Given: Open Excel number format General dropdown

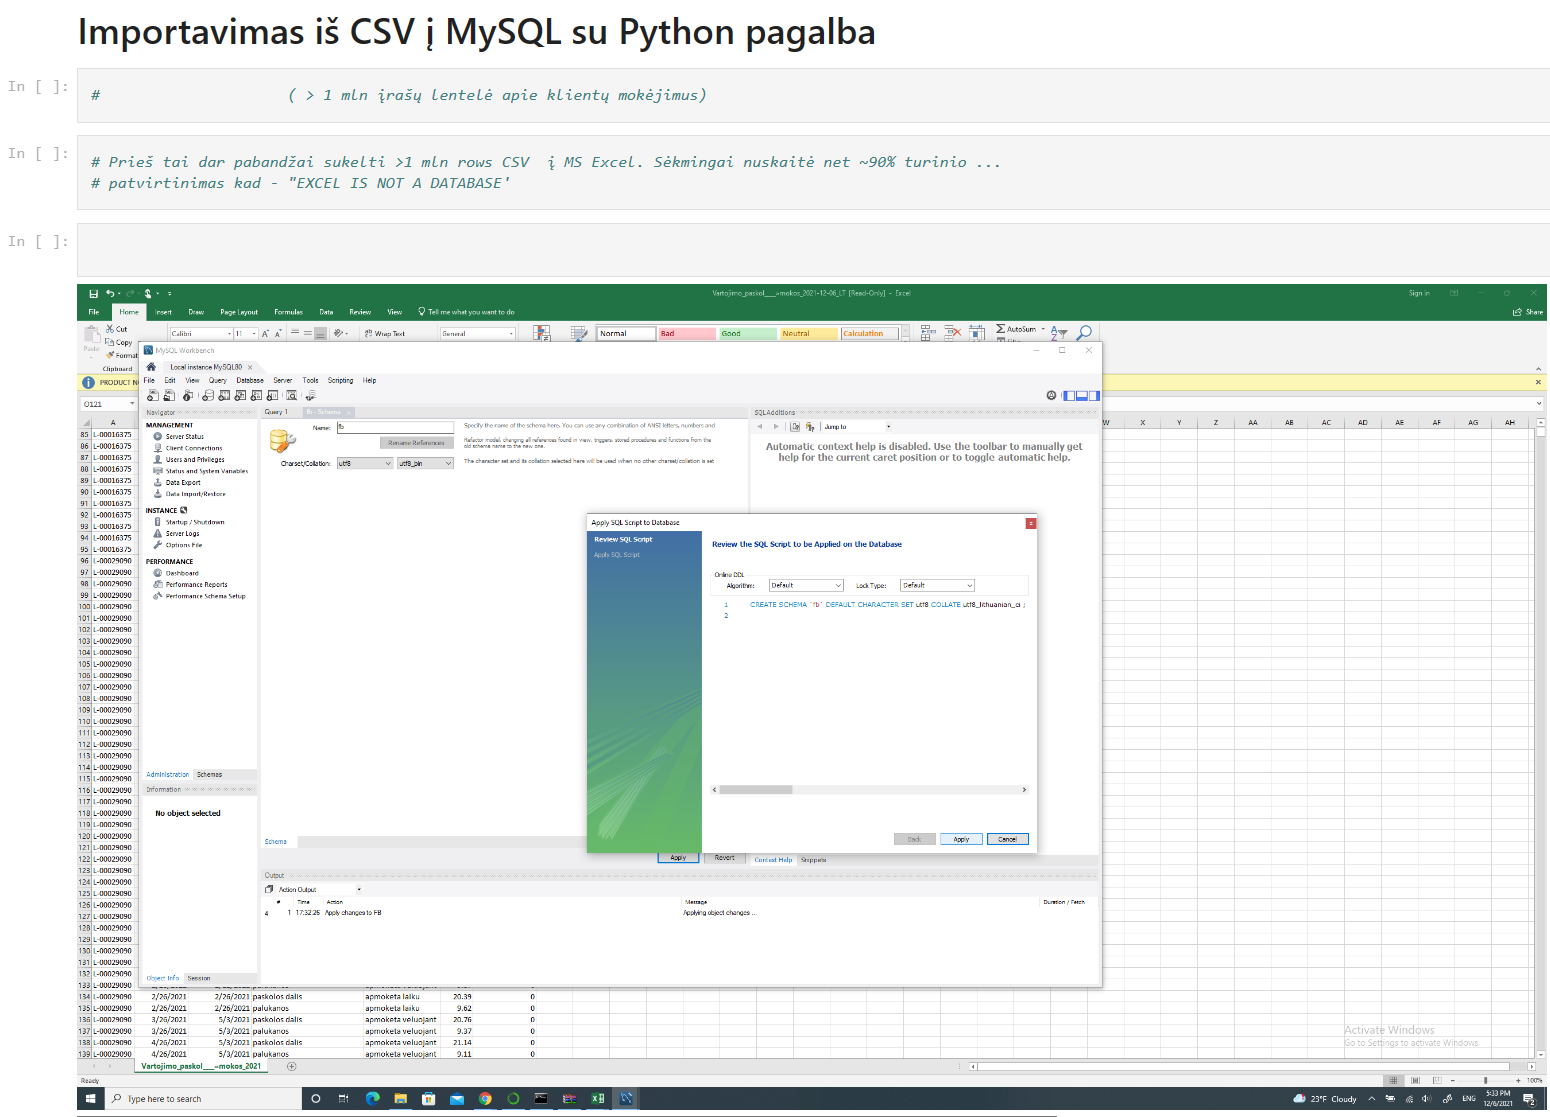Looking at the screenshot, I should [511, 333].
